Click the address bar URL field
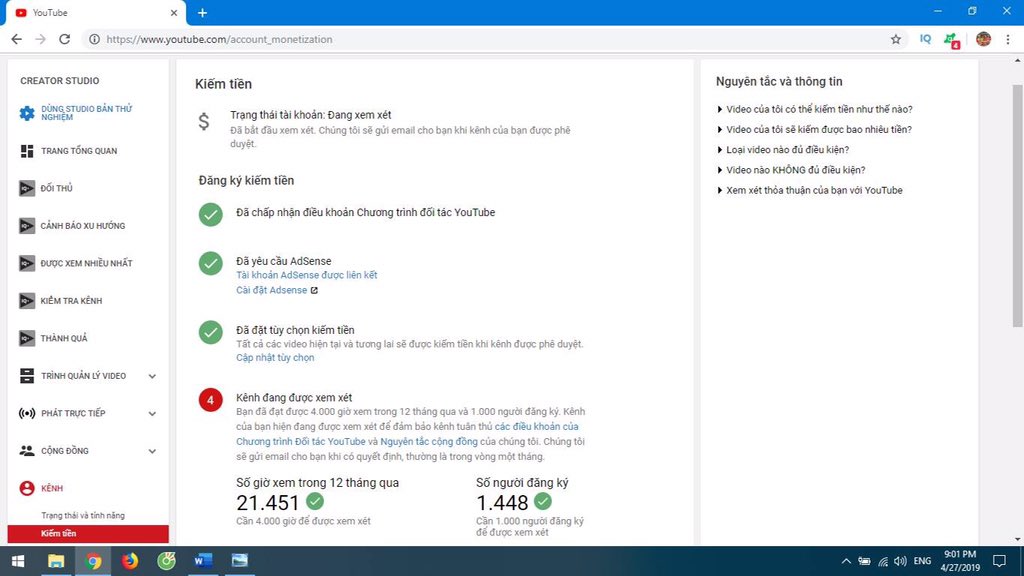1024x576 pixels. pos(495,39)
